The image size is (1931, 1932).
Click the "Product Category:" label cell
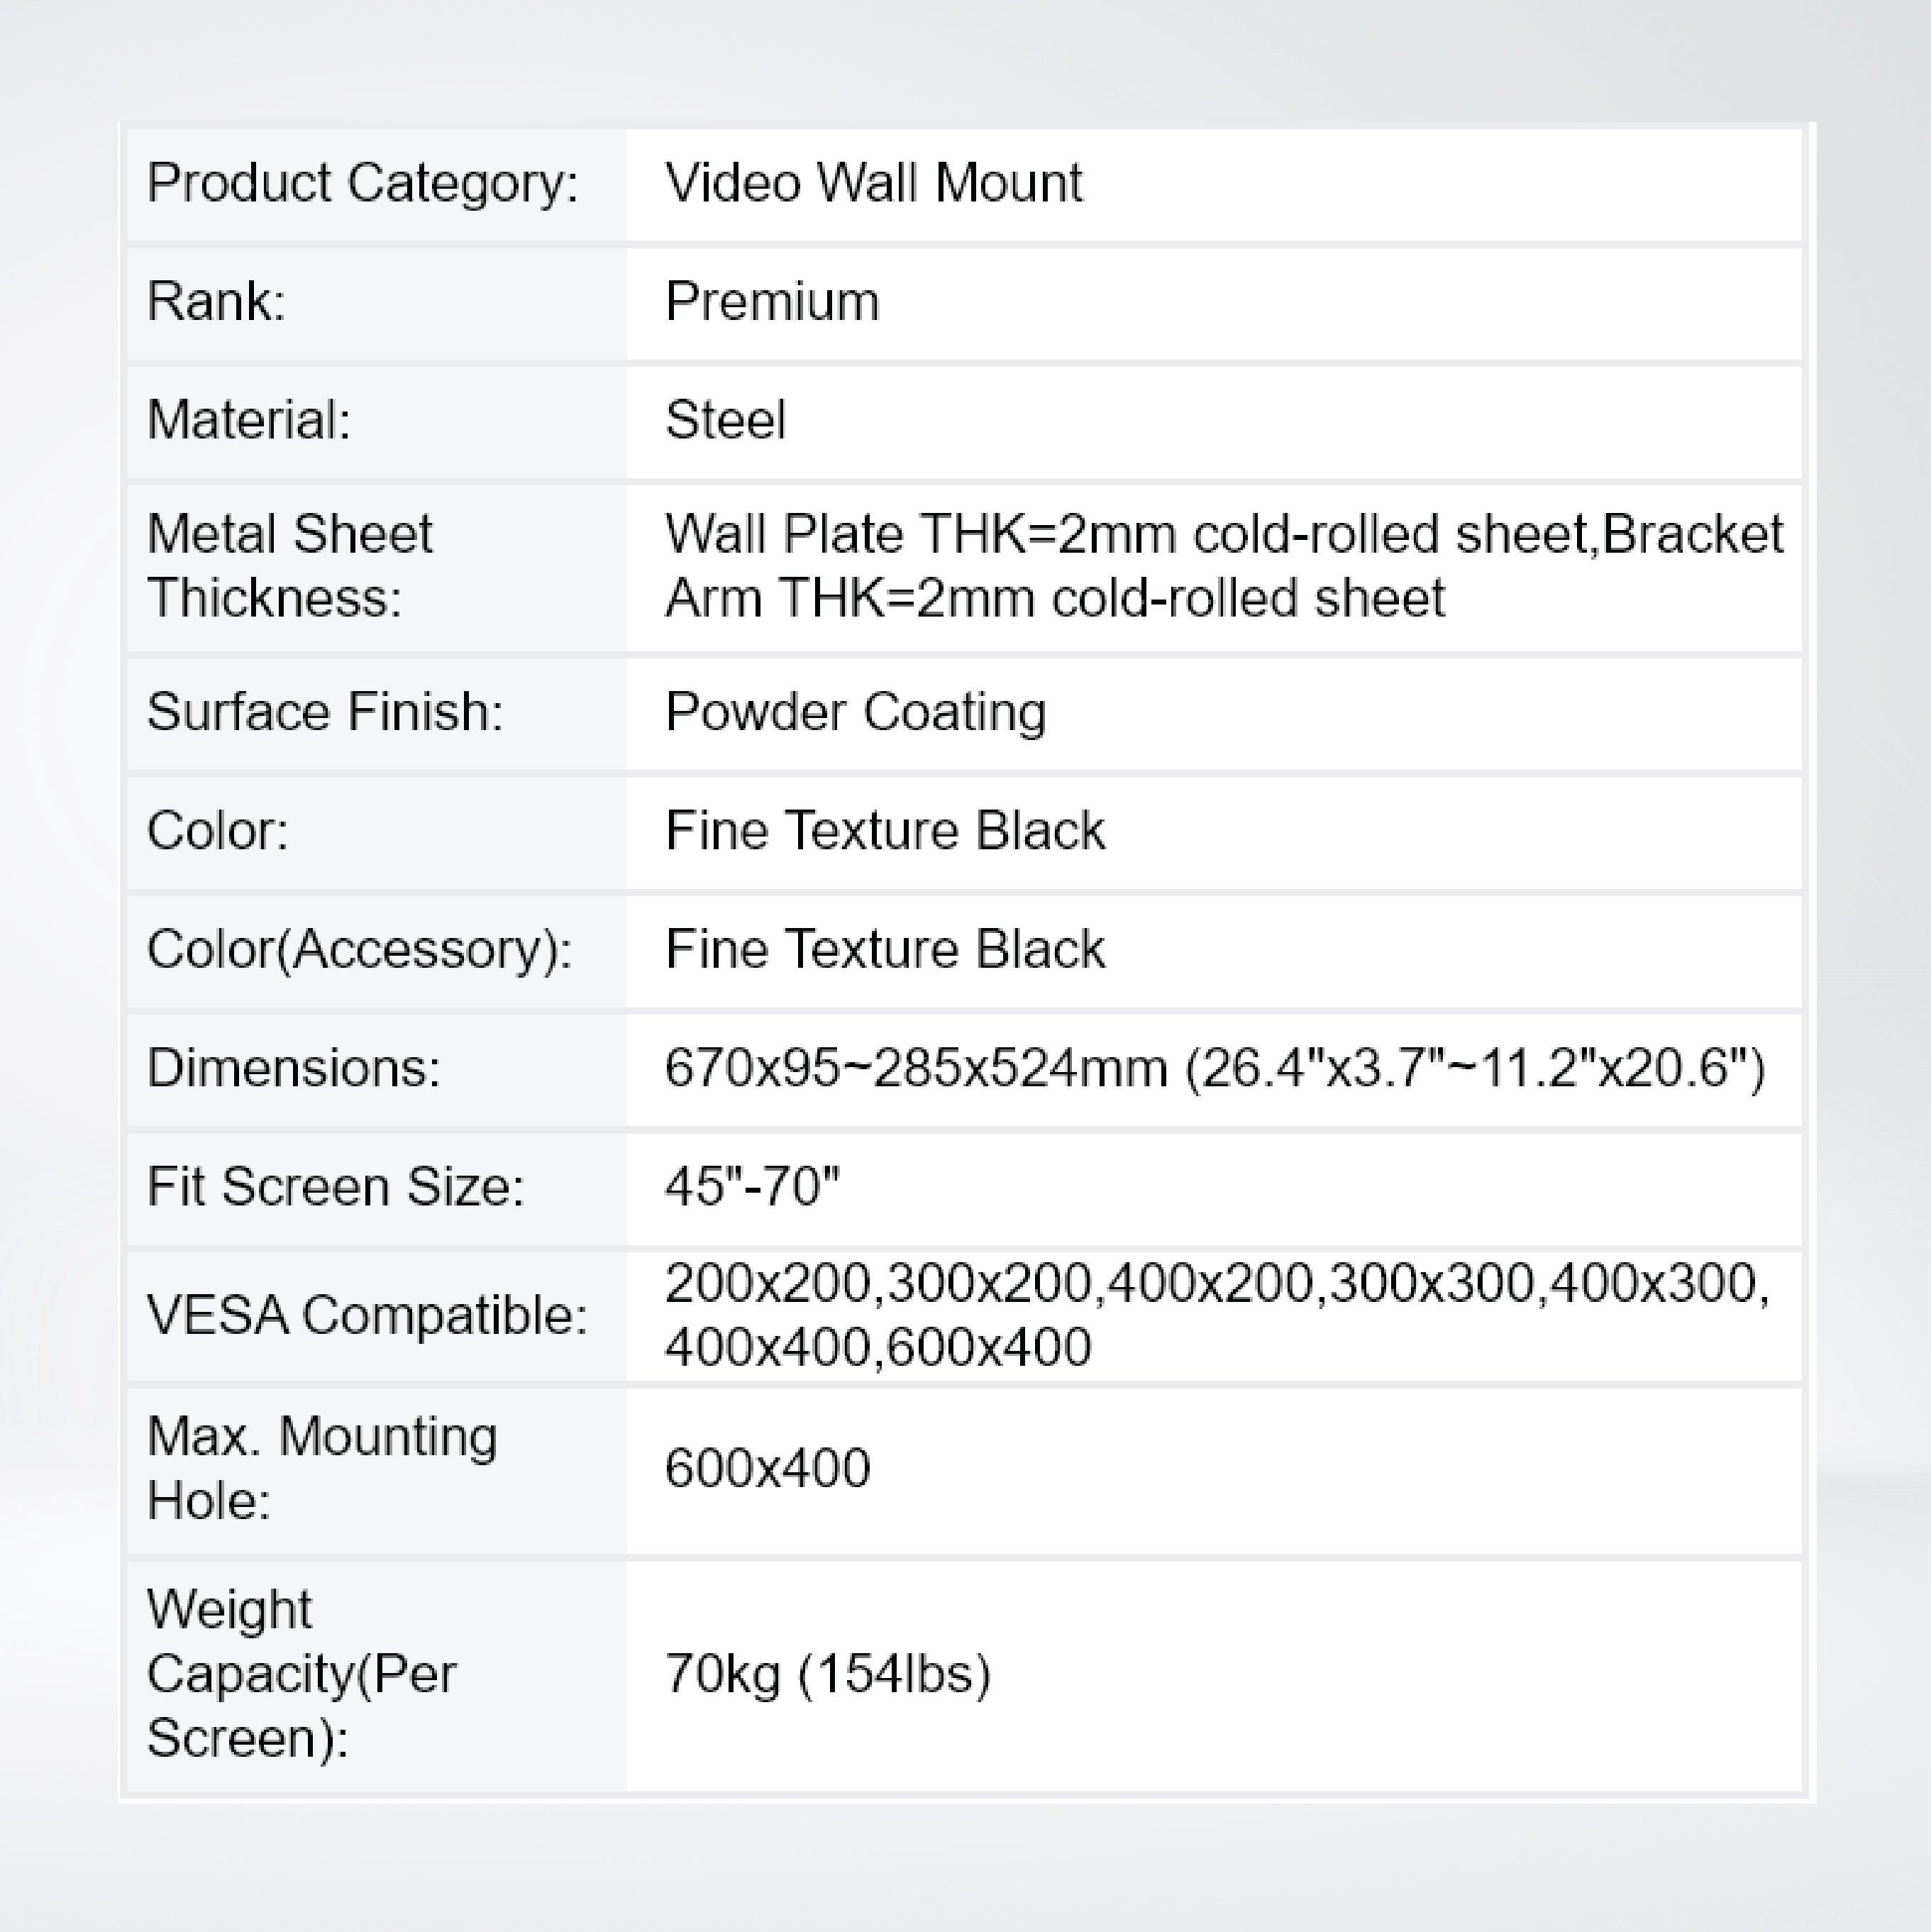[x=362, y=184]
